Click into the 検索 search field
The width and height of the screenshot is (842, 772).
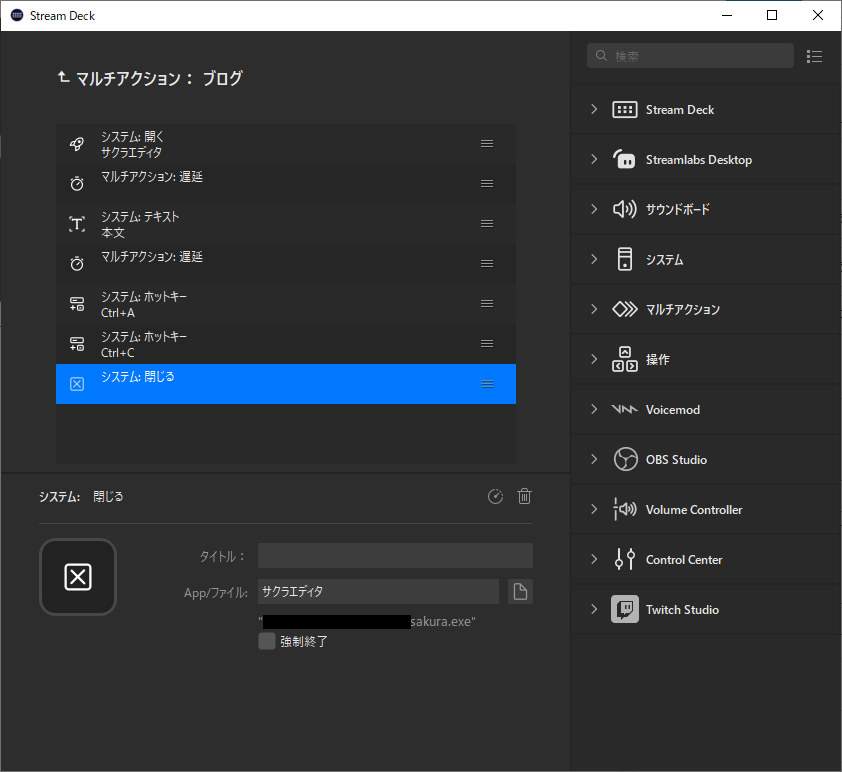pos(690,56)
